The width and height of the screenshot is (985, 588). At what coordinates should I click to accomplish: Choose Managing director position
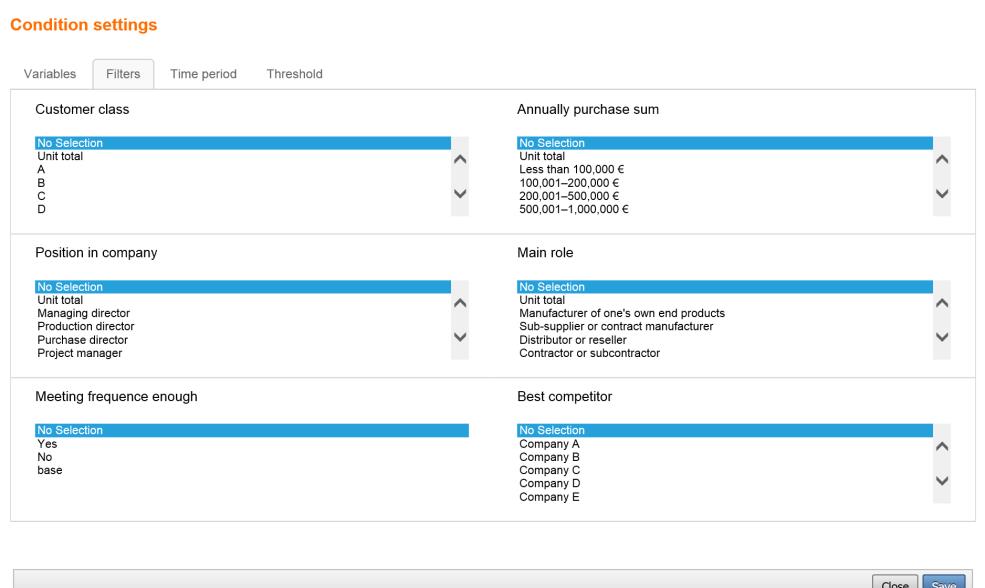click(x=243, y=313)
